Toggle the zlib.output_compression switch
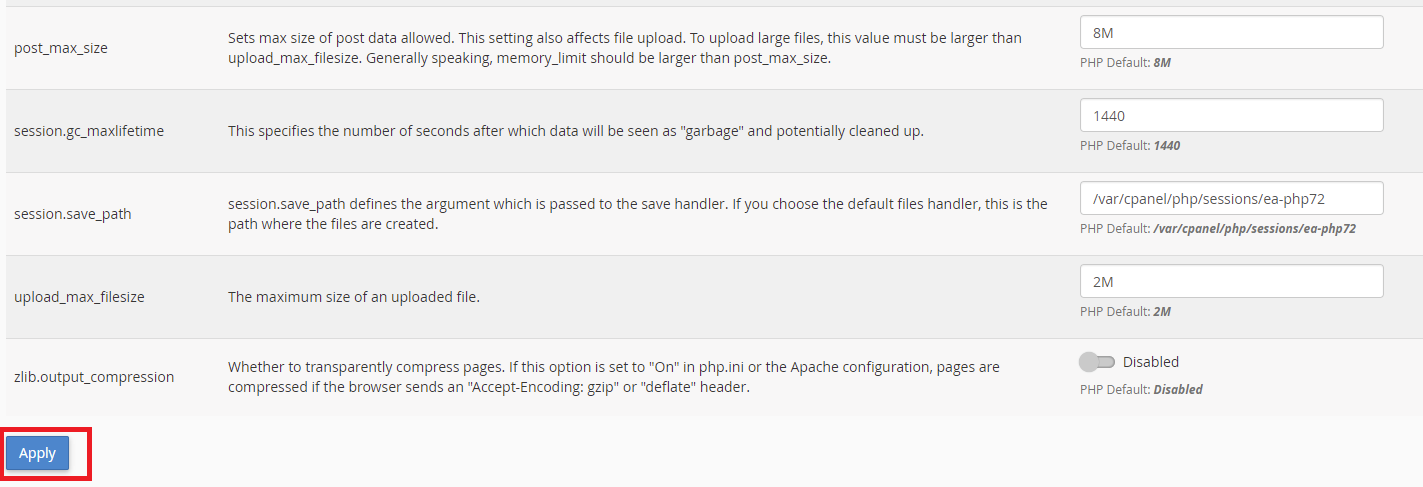This screenshot has height=487, width=1423. [x=1097, y=362]
